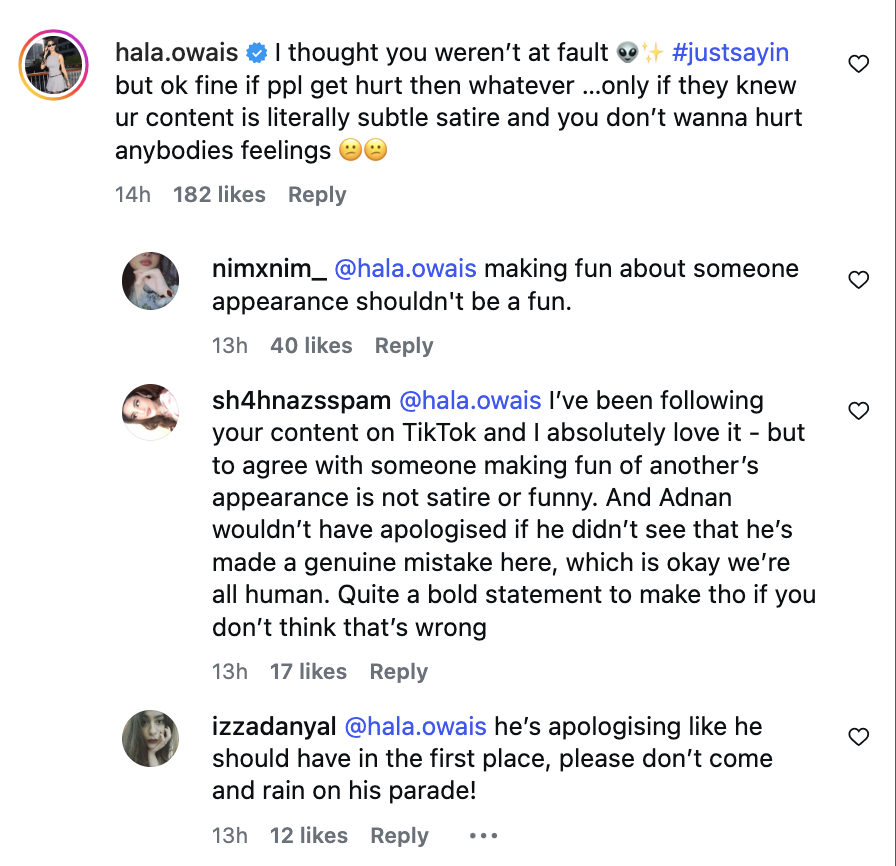Screen dimensions: 896x866
Task: Open the hala.owais username link
Action: [177, 52]
